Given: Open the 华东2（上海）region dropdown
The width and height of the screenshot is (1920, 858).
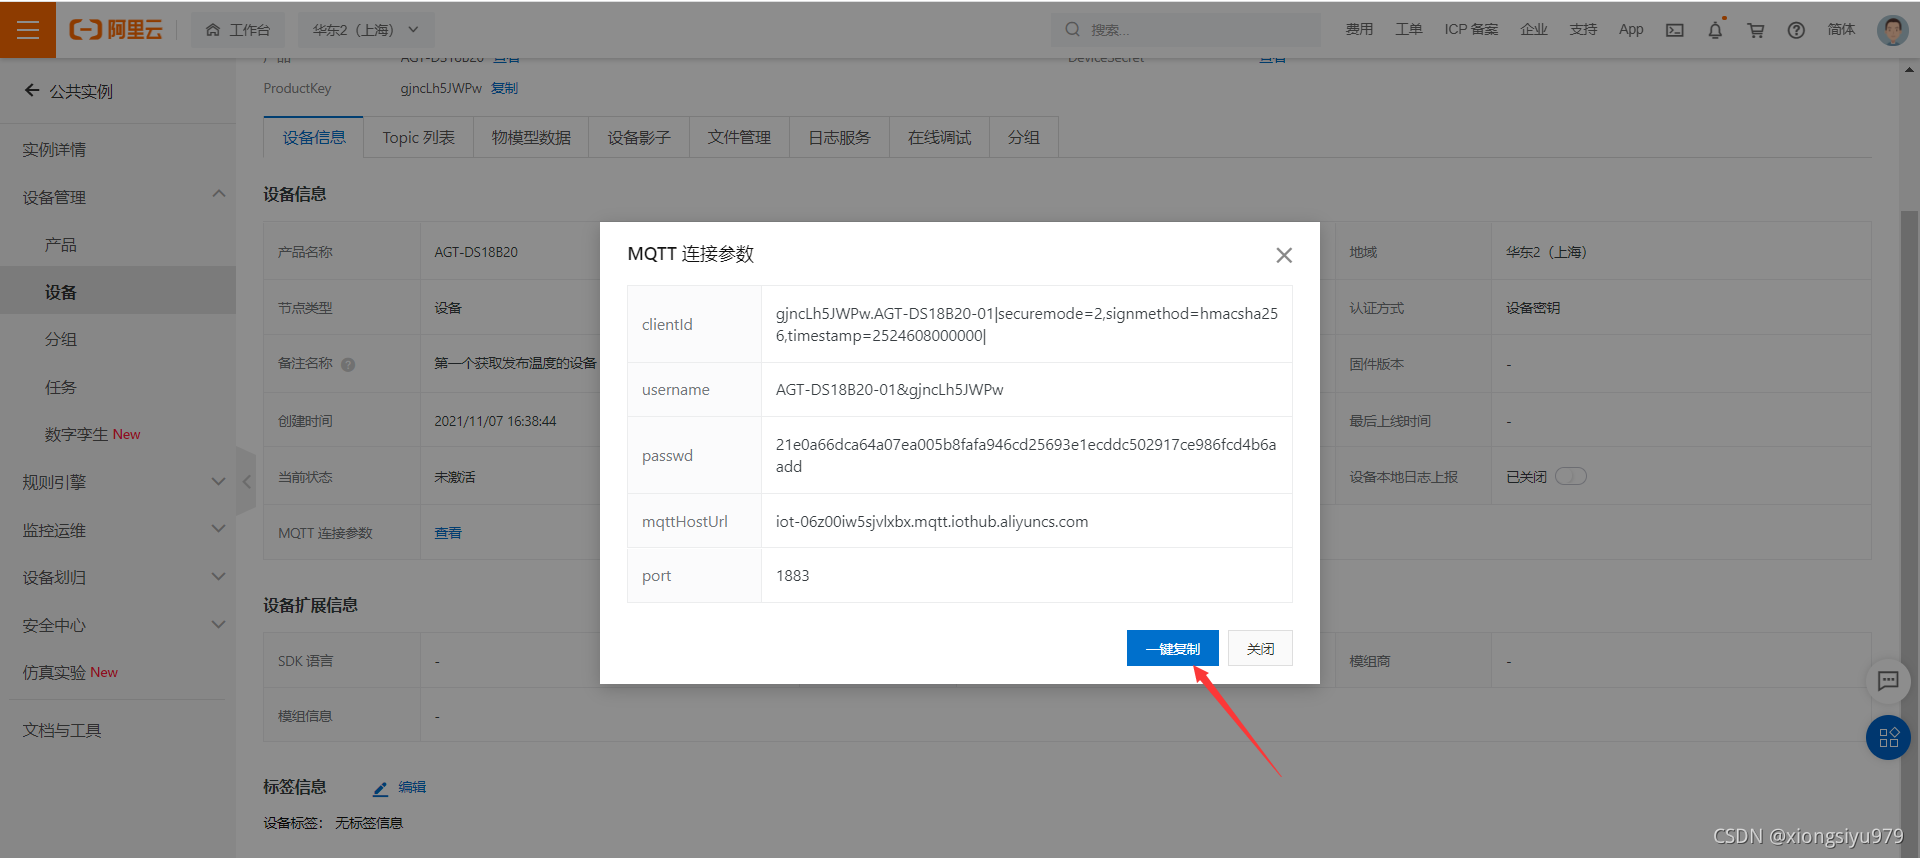Looking at the screenshot, I should [365, 30].
